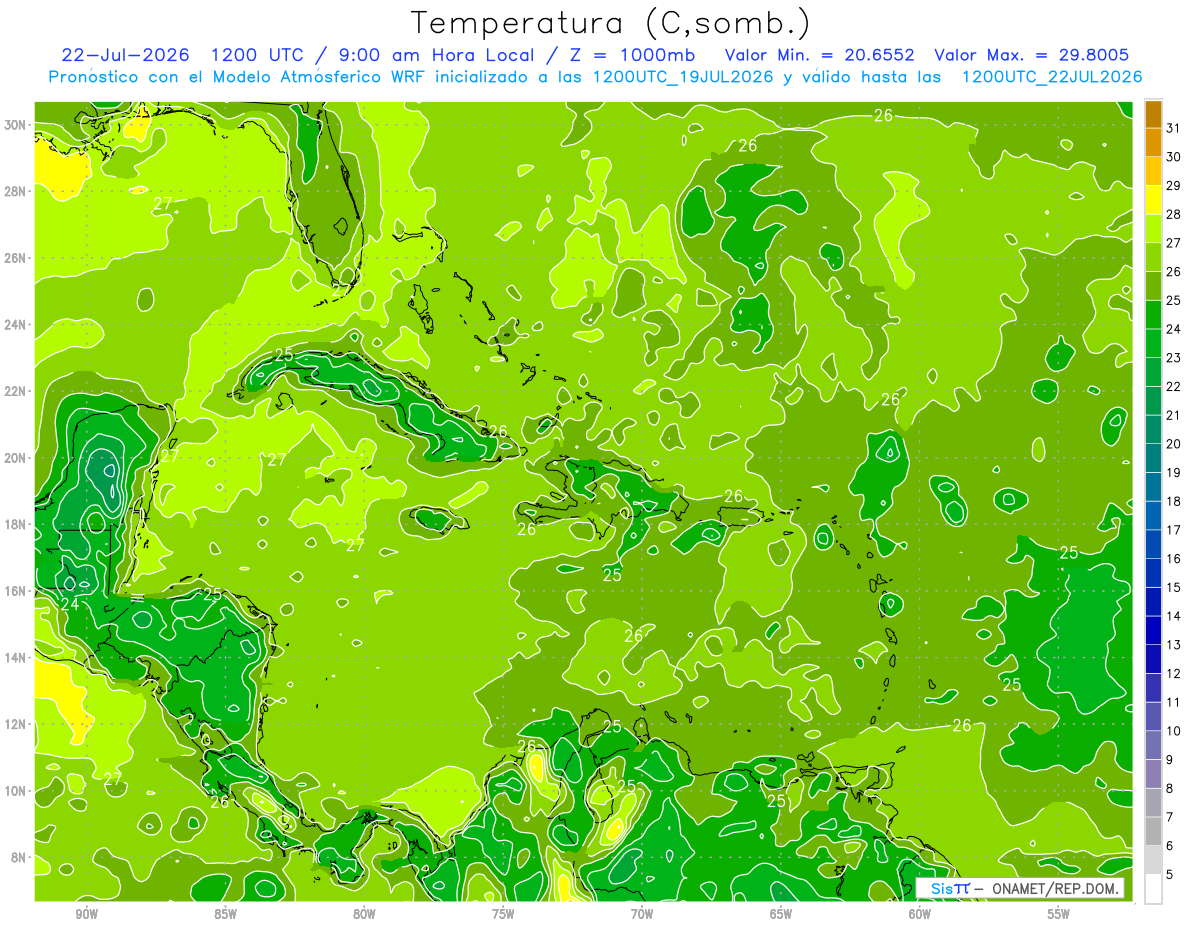Screen dimensions: 1200x927
Task: Click the 'Temperatura (C,somb.)' map title
Action: point(611,23)
